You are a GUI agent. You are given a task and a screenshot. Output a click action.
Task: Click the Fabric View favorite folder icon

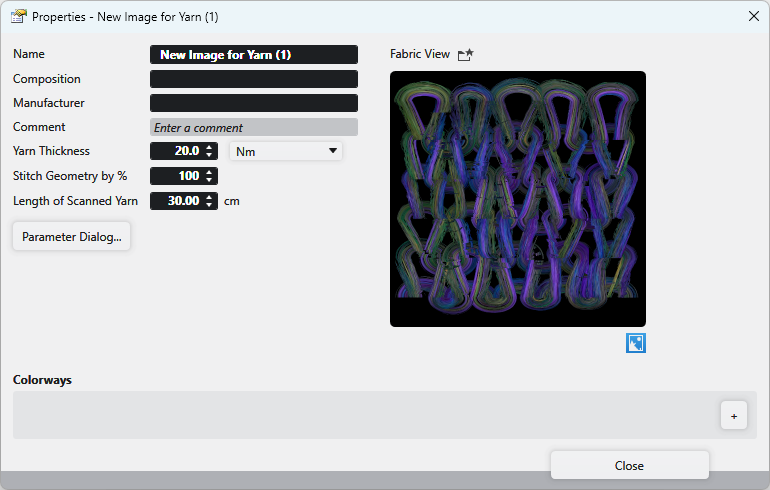465,55
